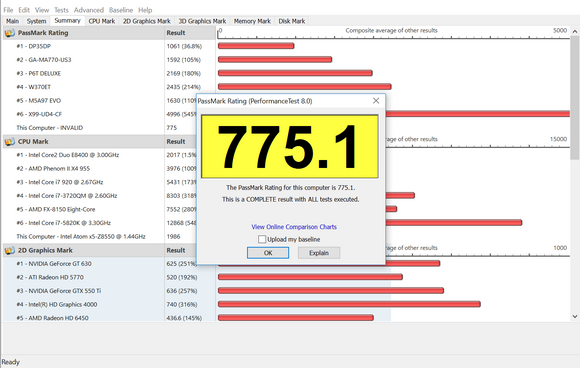The width and height of the screenshot is (580, 368).
Task: Open the File menu
Action: (x=8, y=10)
